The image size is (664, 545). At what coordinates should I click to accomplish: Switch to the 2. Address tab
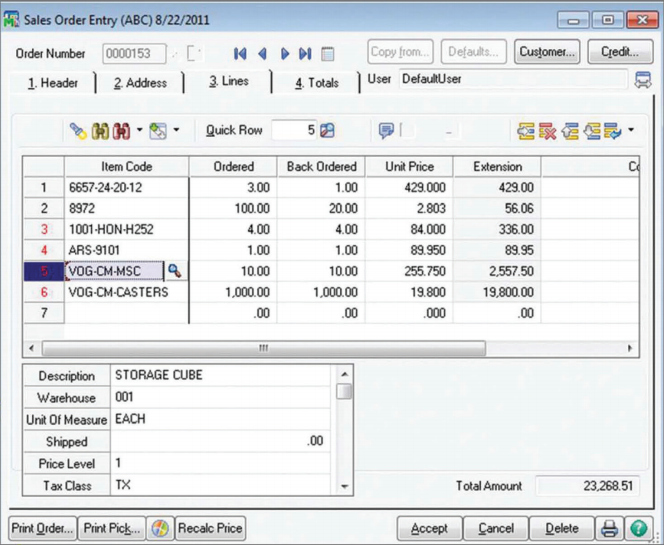coord(140,83)
